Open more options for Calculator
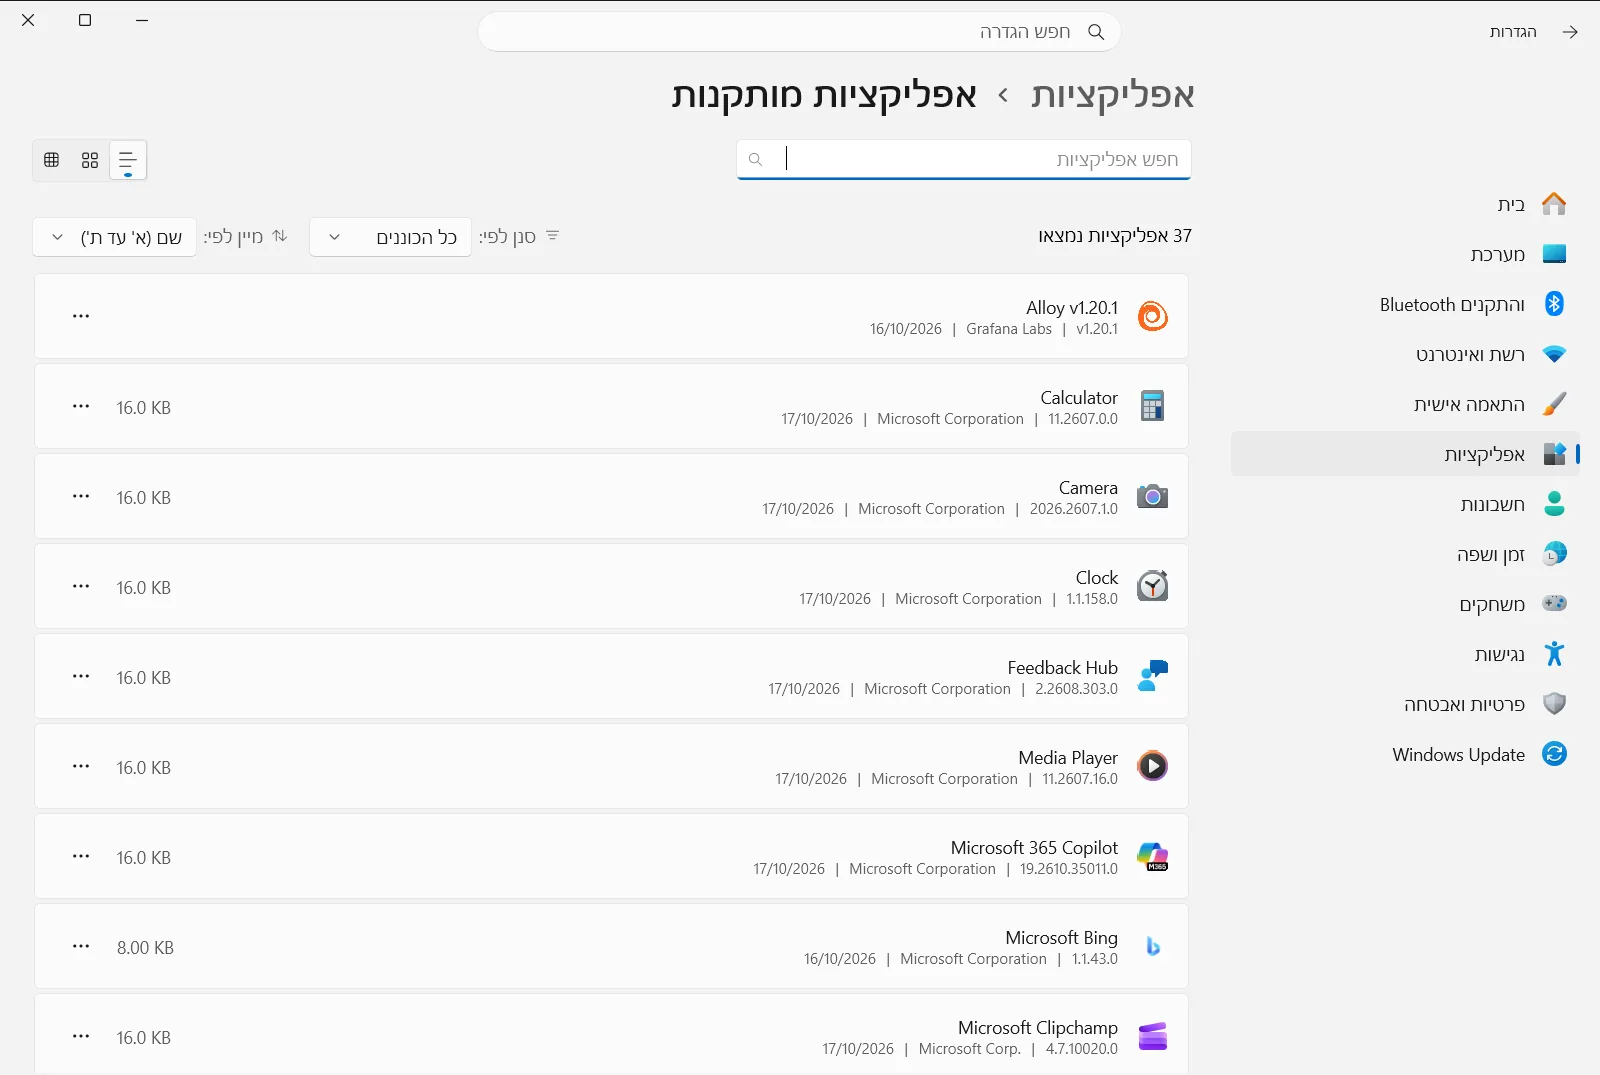1600x1075 pixels. click(x=81, y=406)
